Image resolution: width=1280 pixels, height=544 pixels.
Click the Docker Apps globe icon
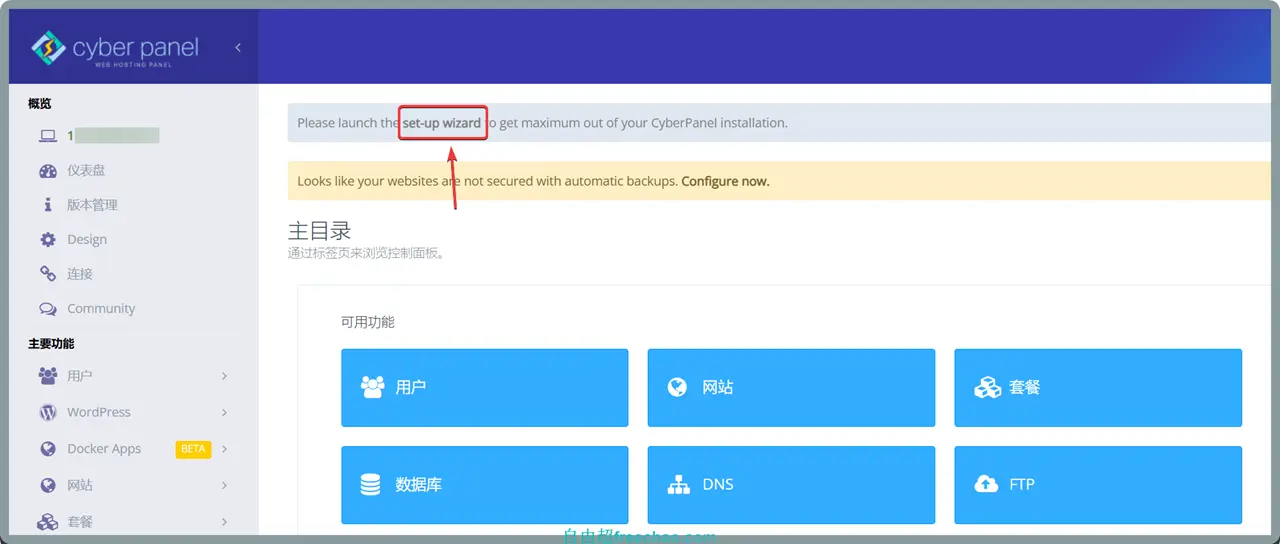48,449
